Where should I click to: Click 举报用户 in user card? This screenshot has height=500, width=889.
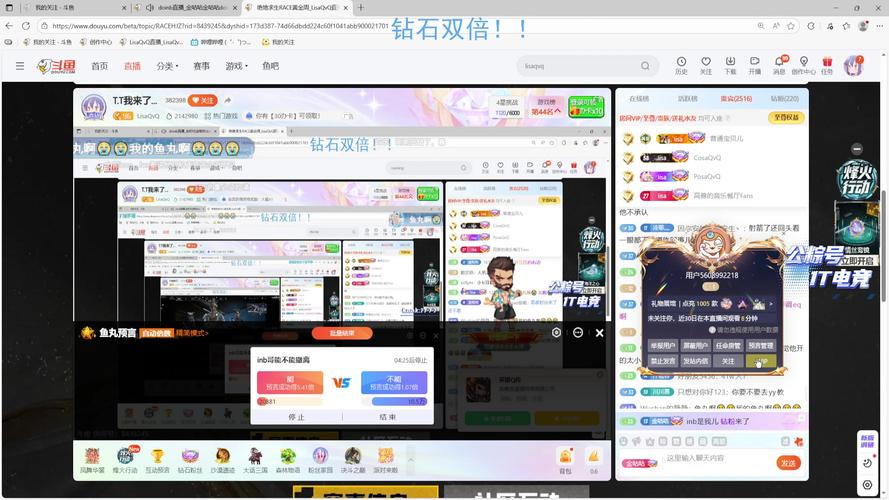coord(663,345)
